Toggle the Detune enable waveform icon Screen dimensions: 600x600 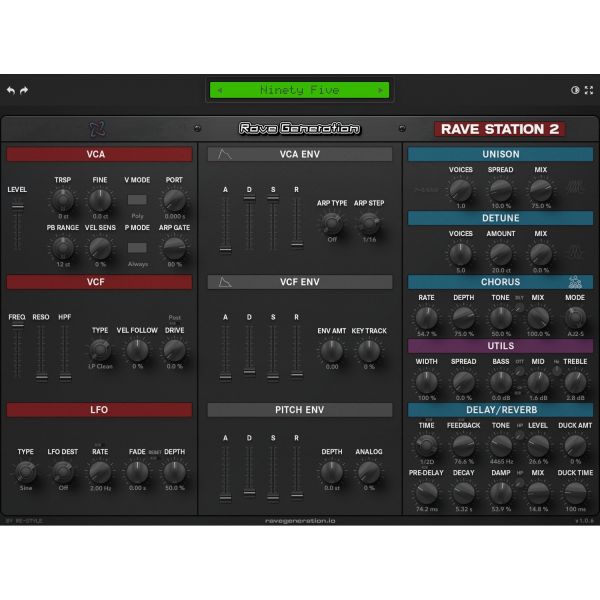575,252
